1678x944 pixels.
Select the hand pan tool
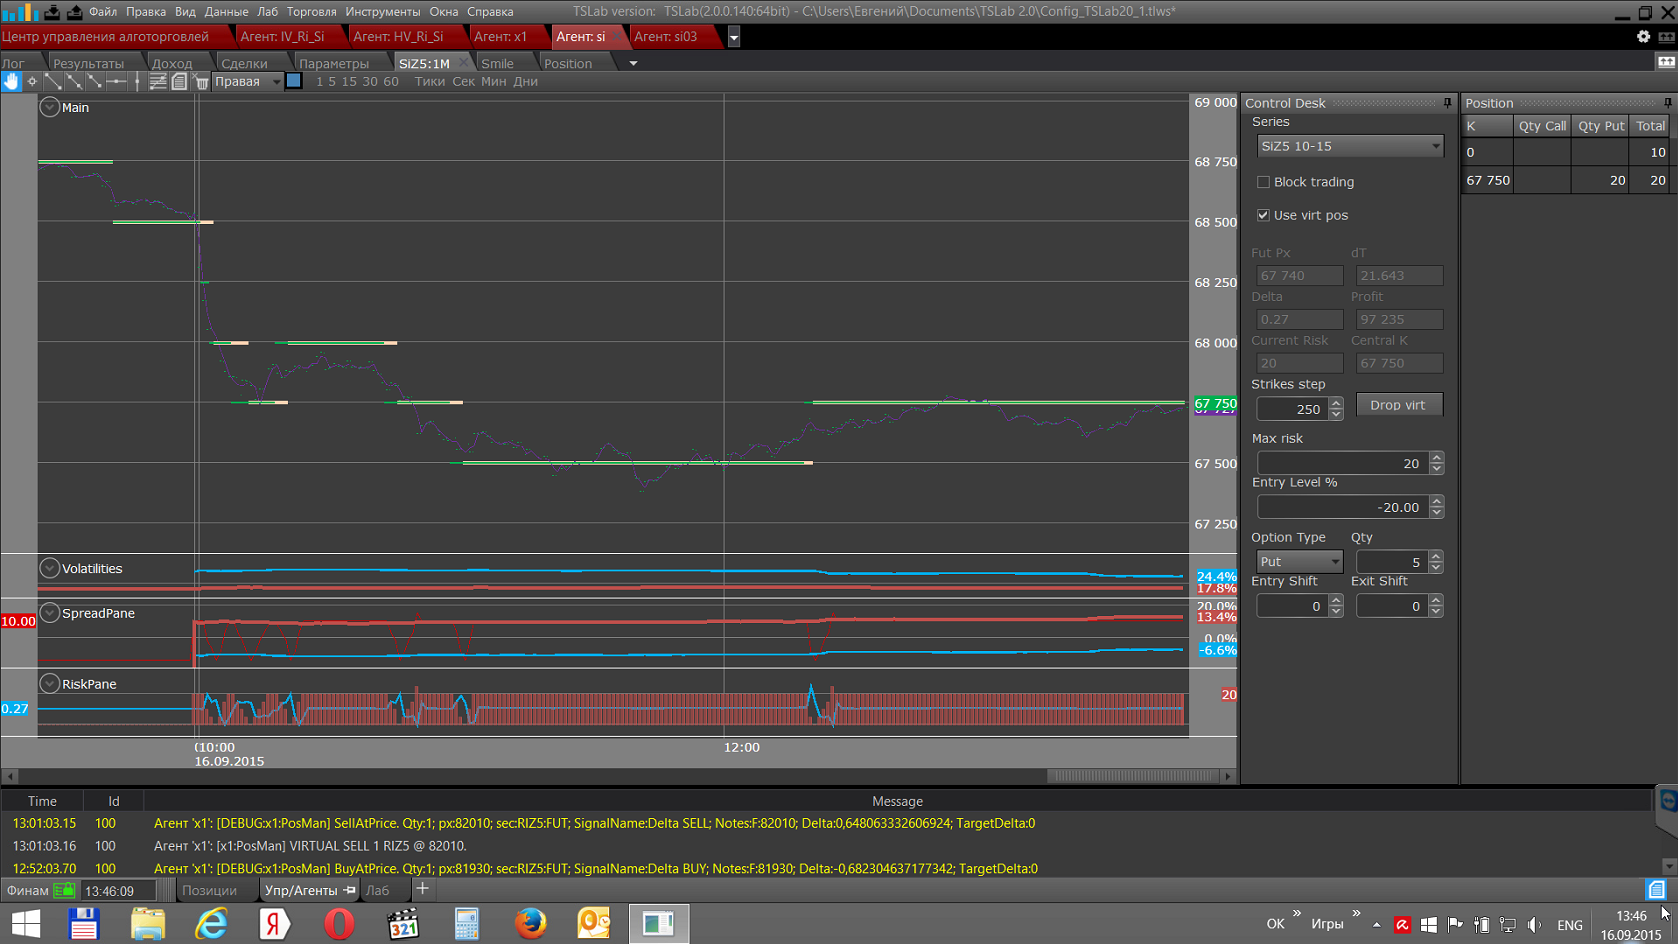tap(11, 82)
